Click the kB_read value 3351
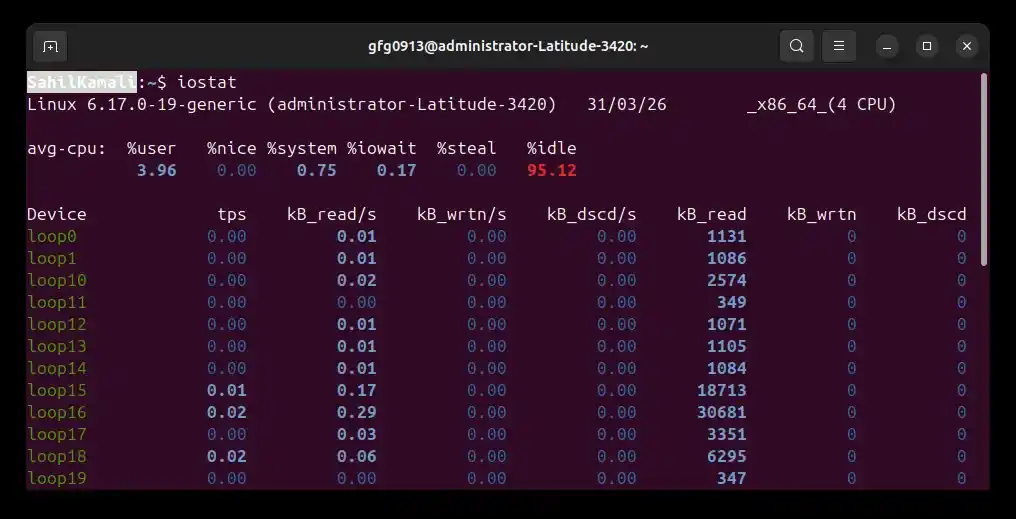1016x519 pixels. pyautogui.click(x=726, y=435)
